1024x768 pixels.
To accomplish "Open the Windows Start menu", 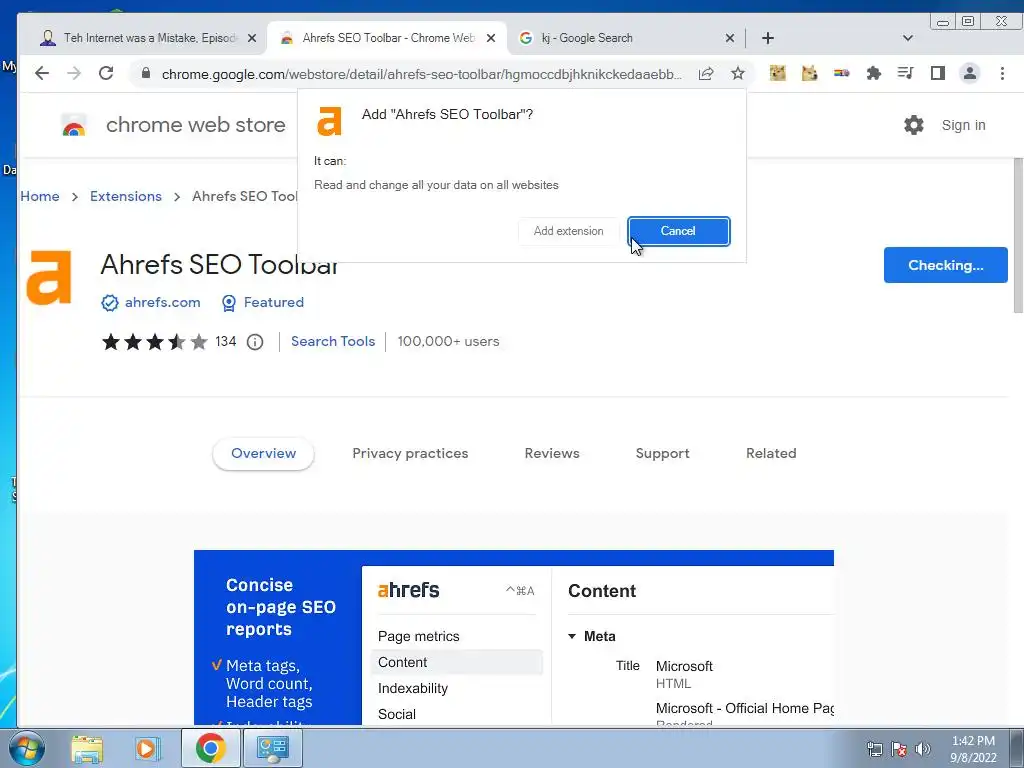I will tap(26, 748).
